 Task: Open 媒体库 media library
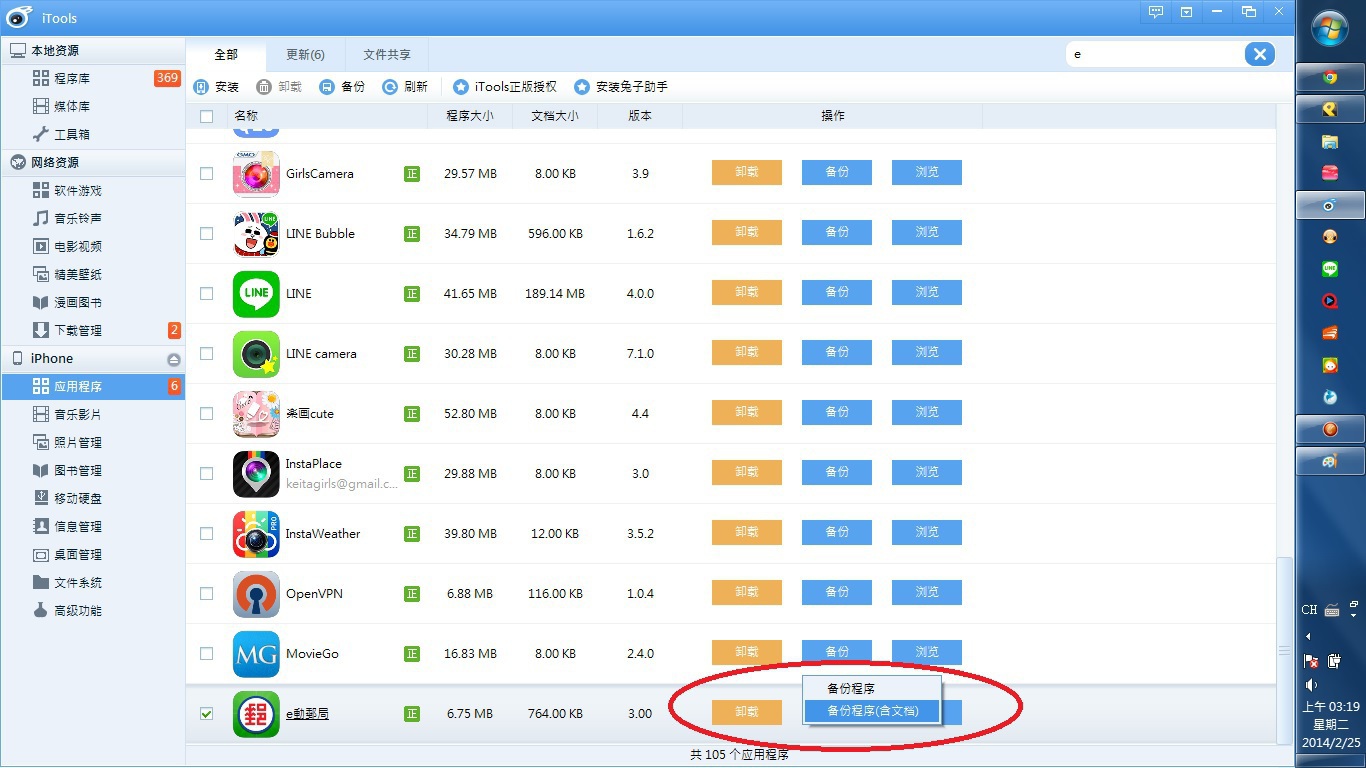pyautogui.click(x=92, y=106)
